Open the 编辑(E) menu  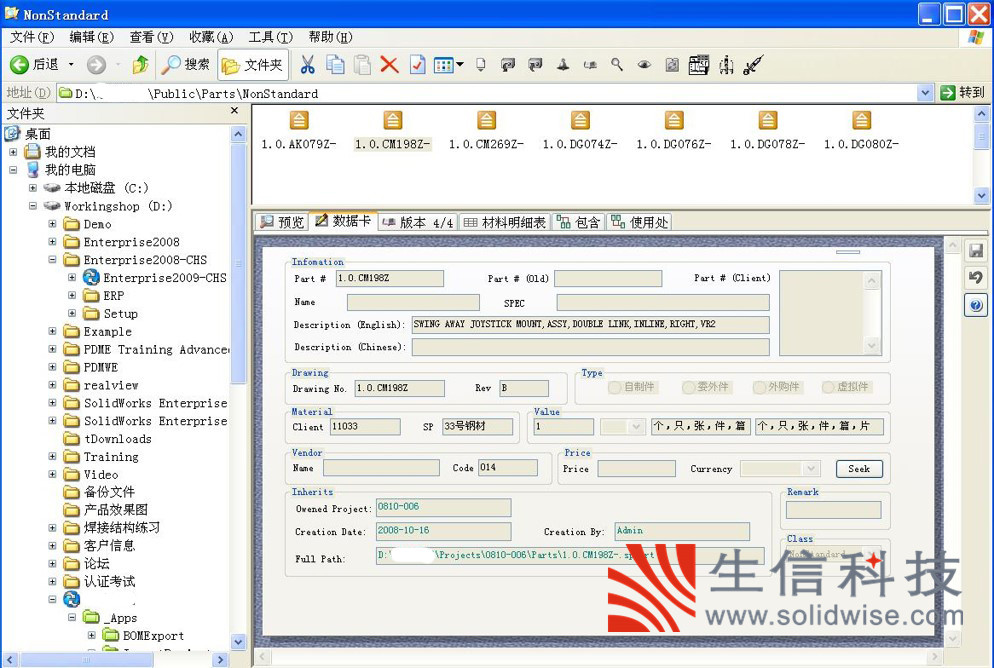click(x=91, y=37)
